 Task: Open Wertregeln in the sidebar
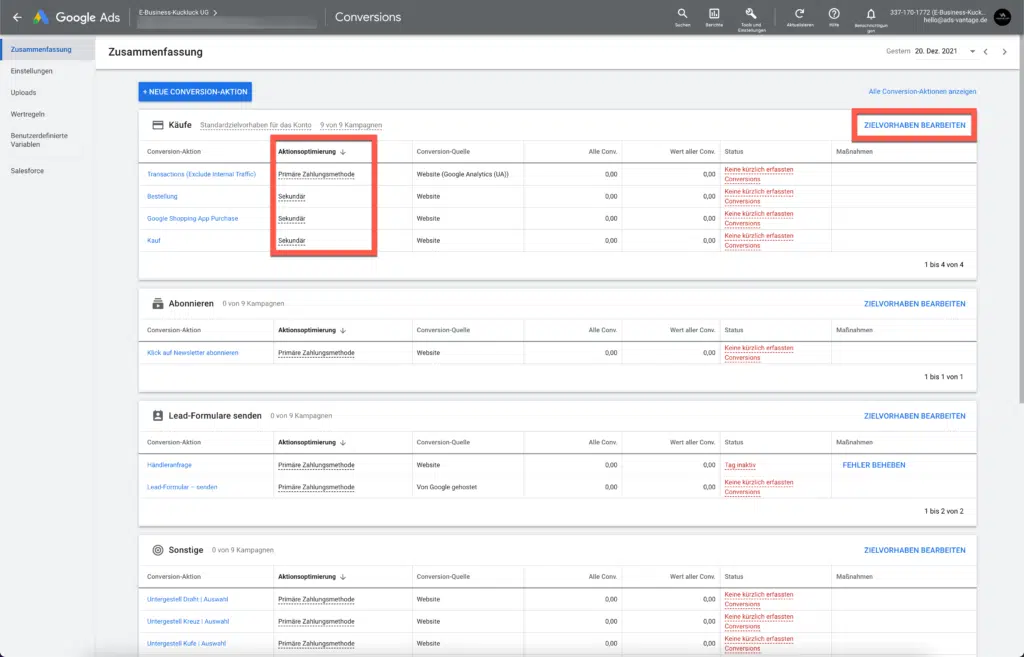(x=27, y=114)
